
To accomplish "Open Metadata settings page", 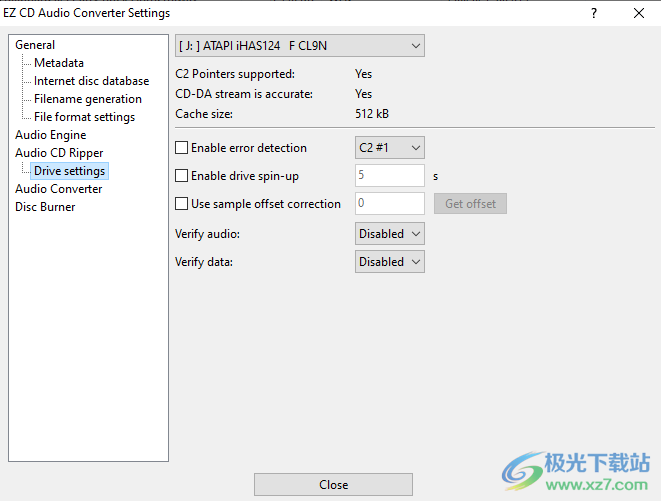I will click(x=59, y=63).
